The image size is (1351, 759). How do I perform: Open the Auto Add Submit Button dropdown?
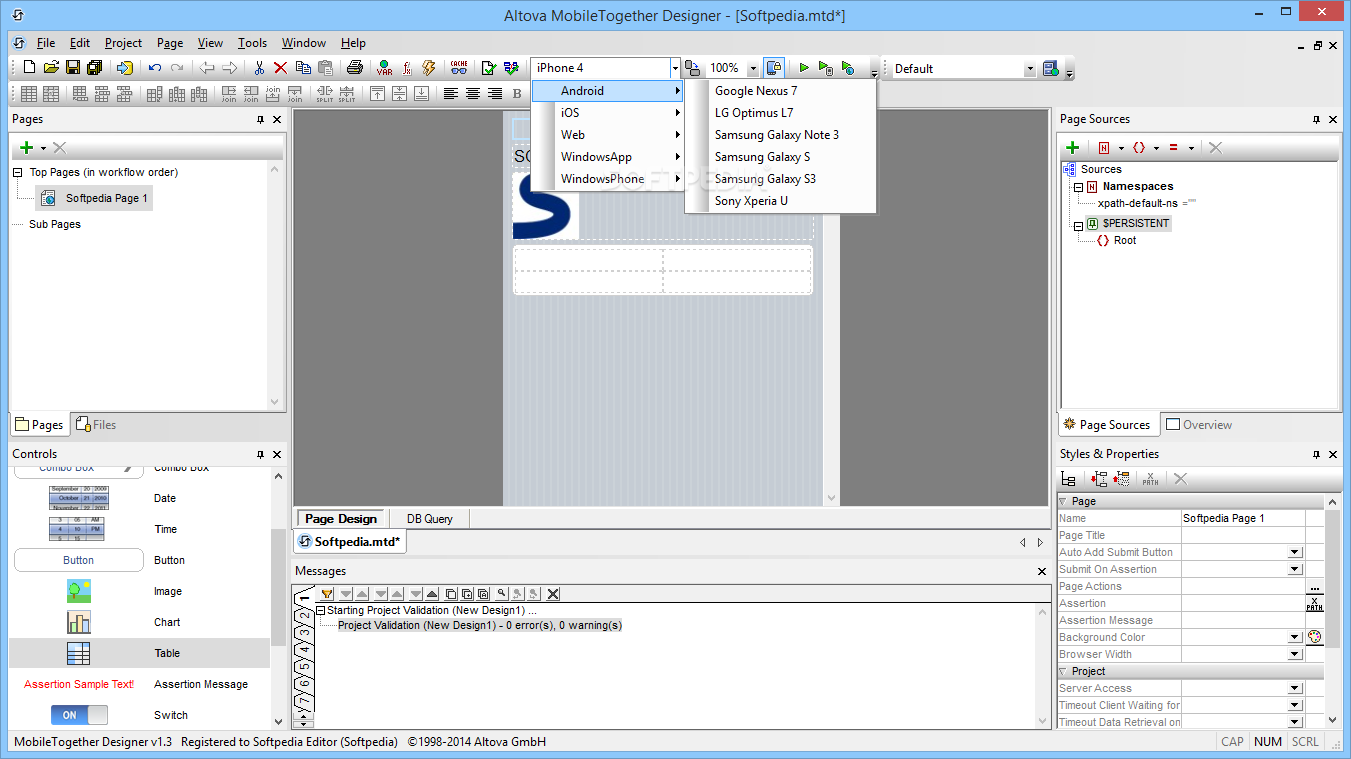[x=1295, y=552]
